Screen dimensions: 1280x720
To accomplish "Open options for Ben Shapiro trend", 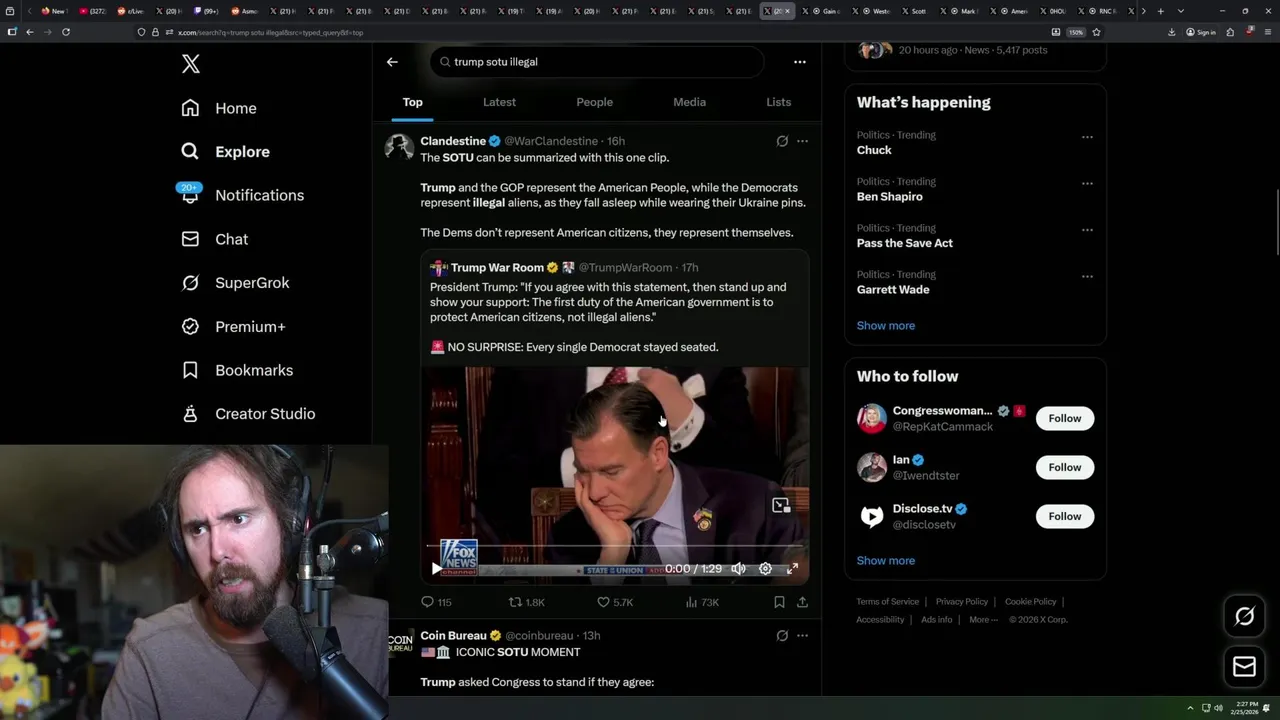I will [x=1087, y=184].
